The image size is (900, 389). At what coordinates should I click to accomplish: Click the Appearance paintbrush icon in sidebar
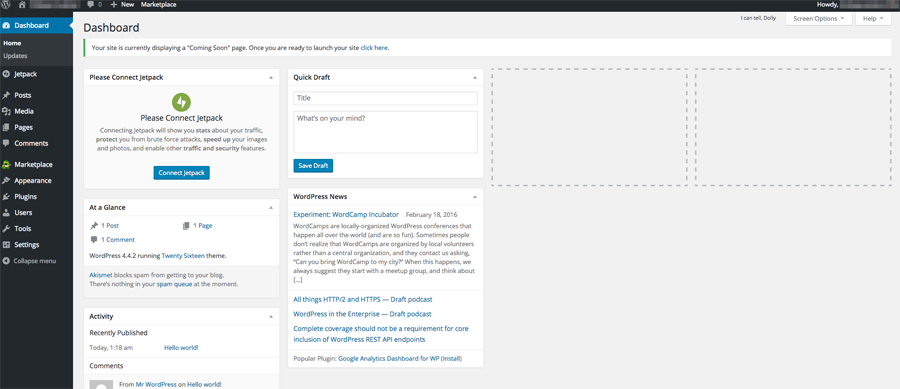(6, 181)
